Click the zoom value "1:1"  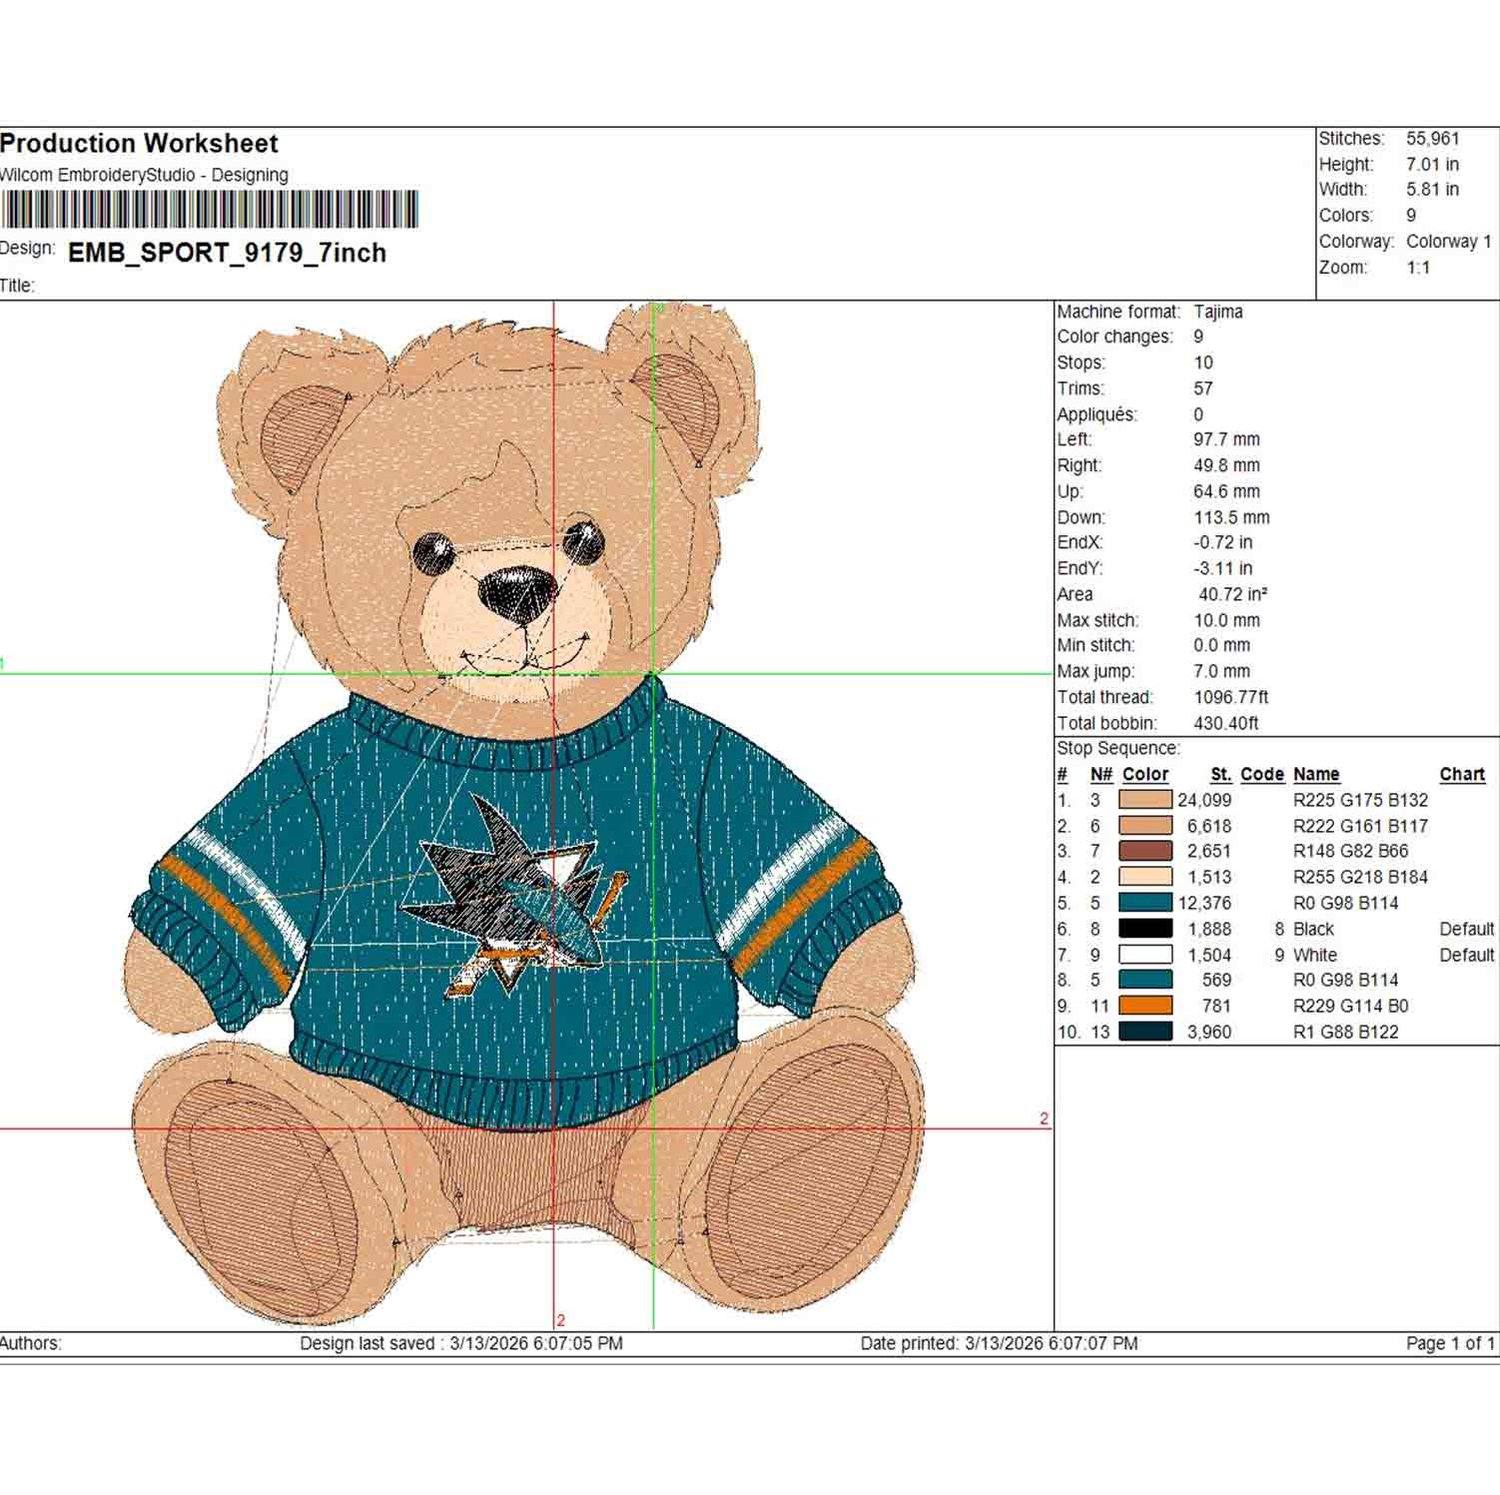pyautogui.click(x=1418, y=268)
